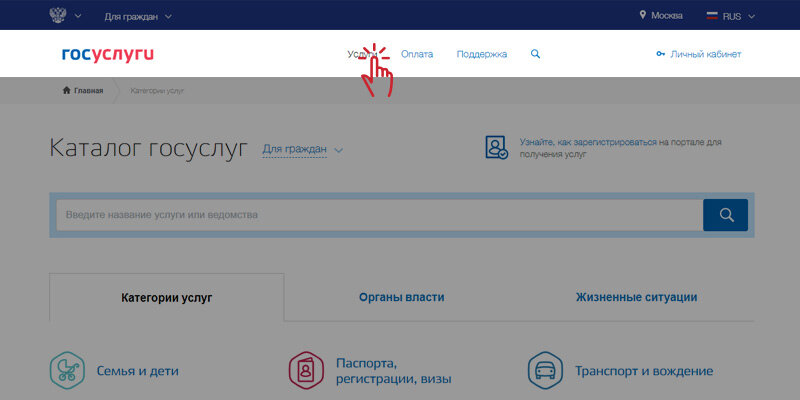Click «Категории услуг» breadcrumb text

[x=157, y=91]
